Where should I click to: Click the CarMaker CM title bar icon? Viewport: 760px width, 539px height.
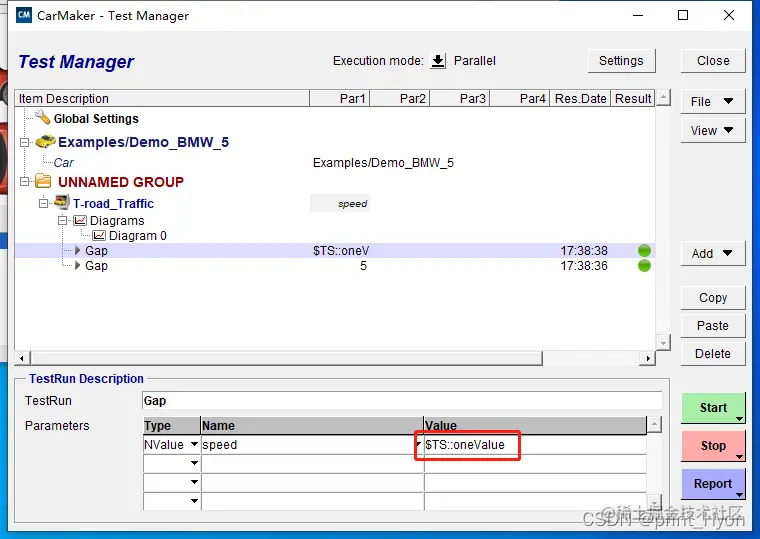click(x=24, y=15)
